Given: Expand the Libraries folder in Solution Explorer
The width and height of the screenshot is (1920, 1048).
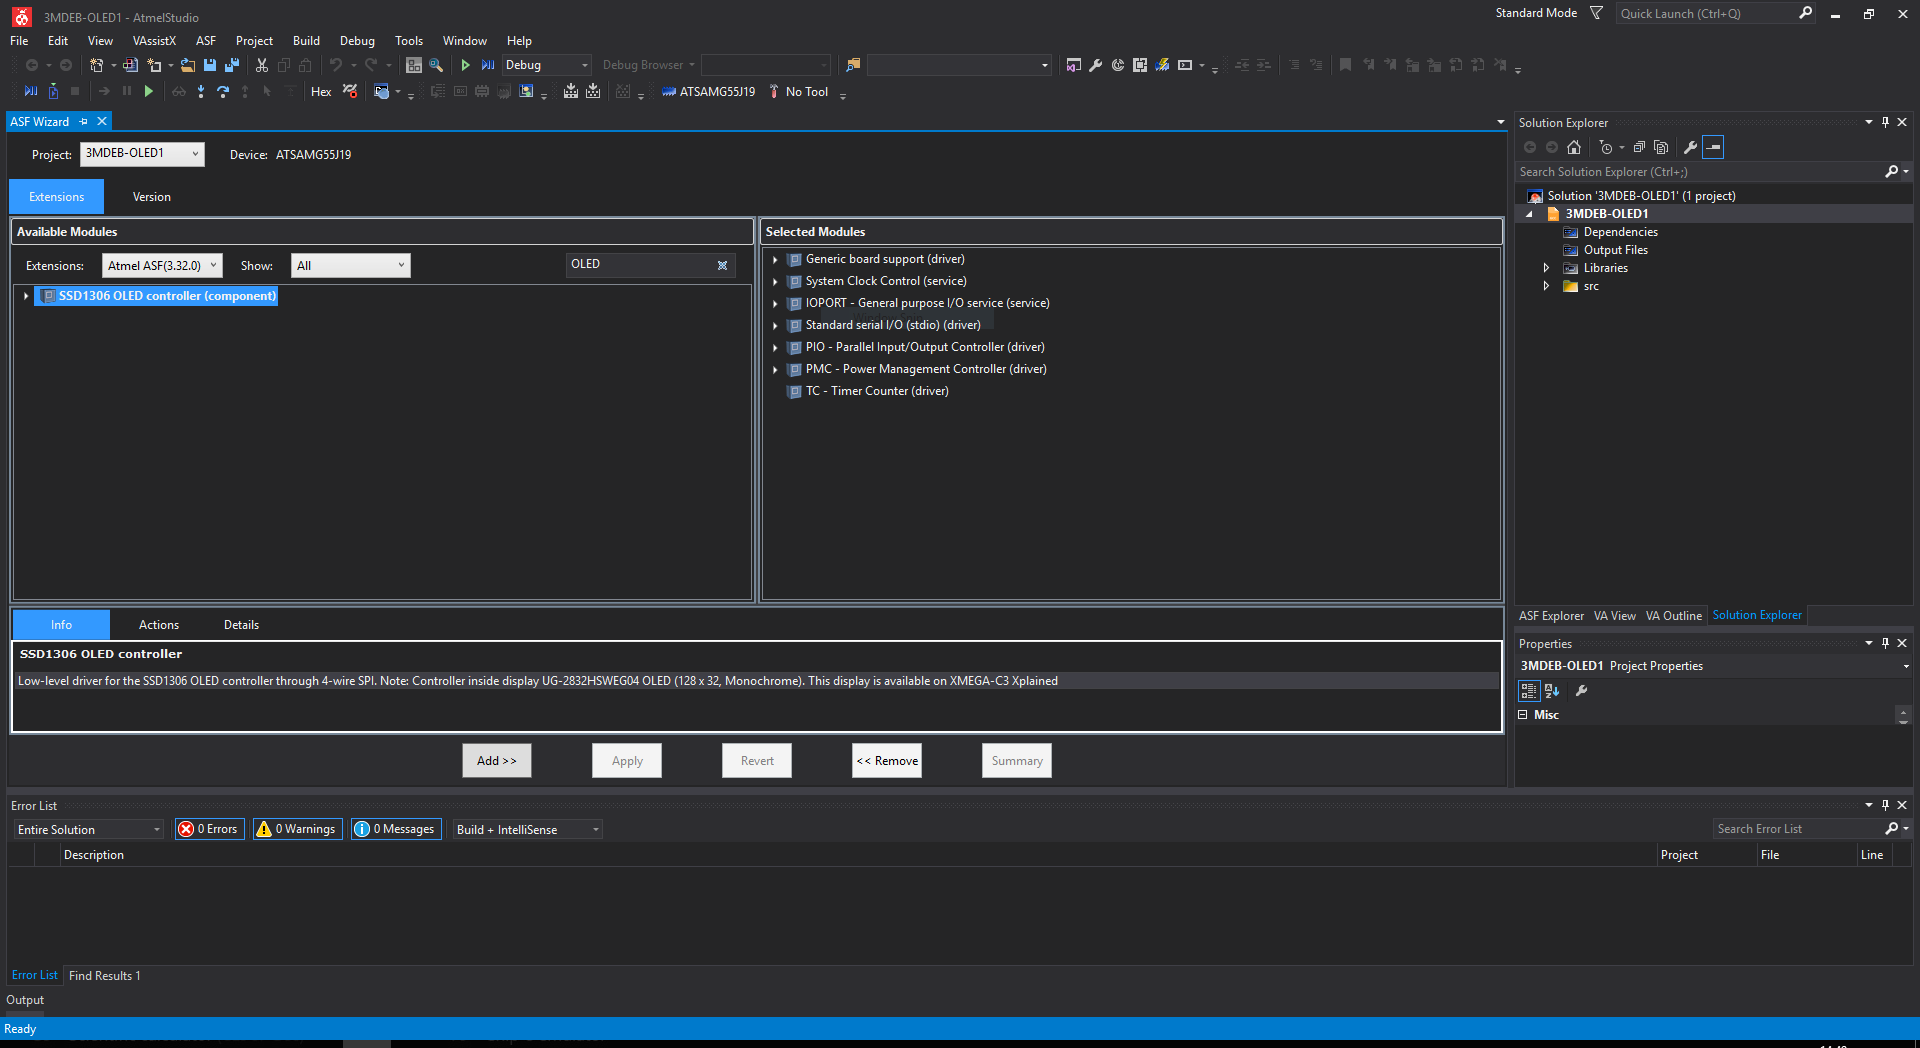Looking at the screenshot, I should click(1546, 268).
